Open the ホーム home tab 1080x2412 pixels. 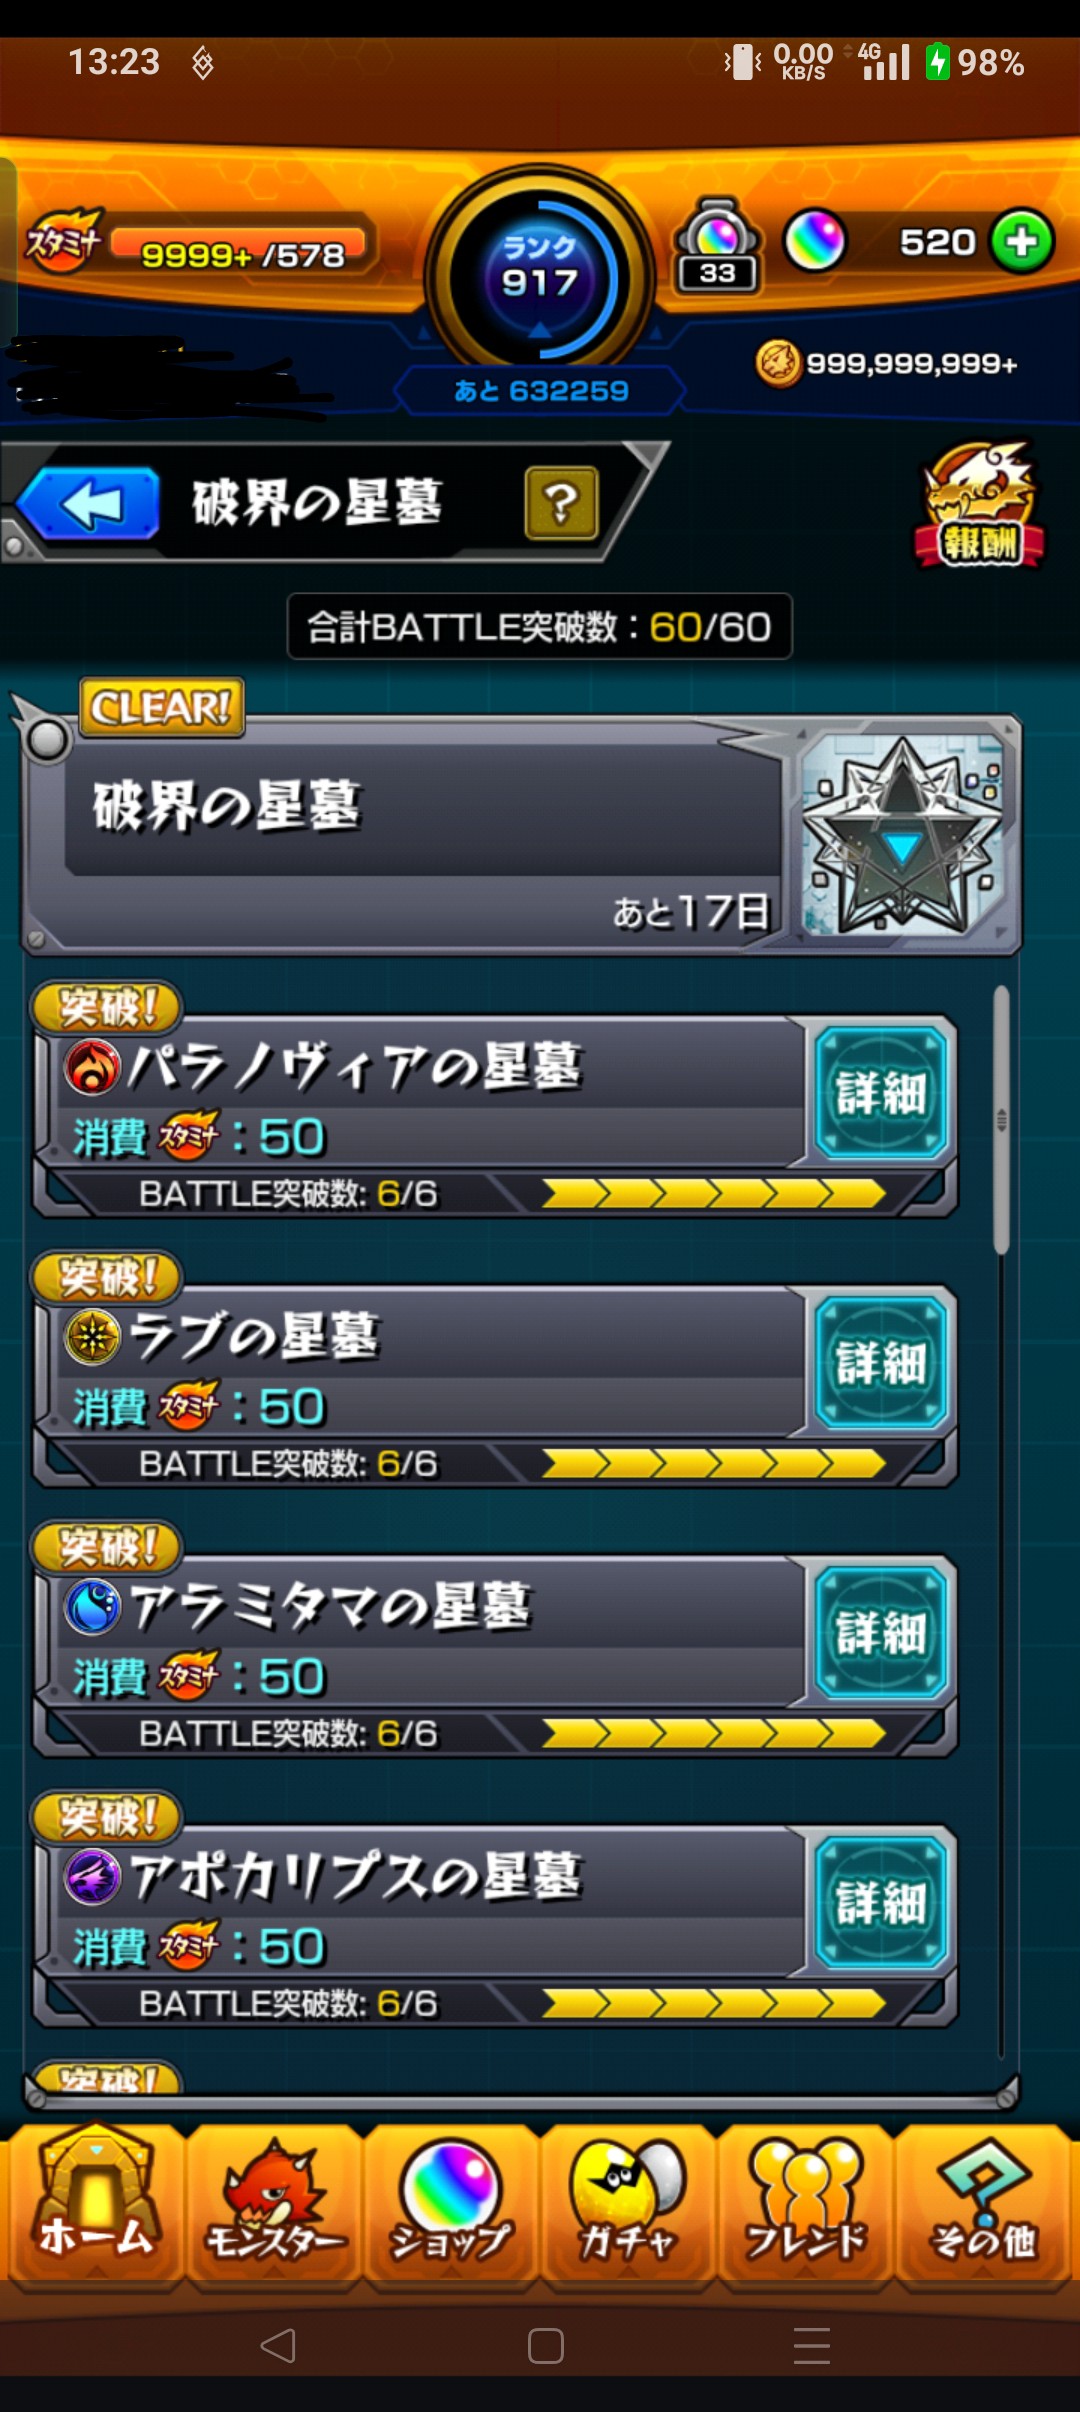tap(95, 2205)
